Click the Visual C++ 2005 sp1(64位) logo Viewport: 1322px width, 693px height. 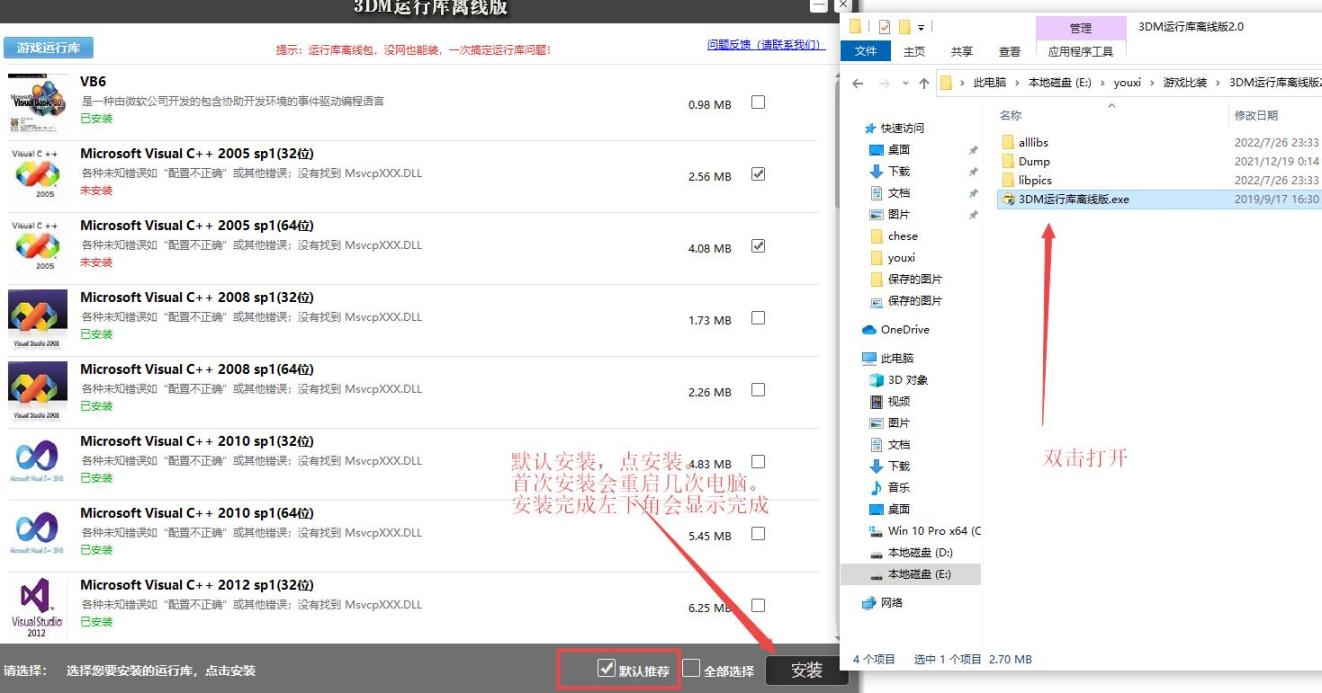(x=38, y=248)
